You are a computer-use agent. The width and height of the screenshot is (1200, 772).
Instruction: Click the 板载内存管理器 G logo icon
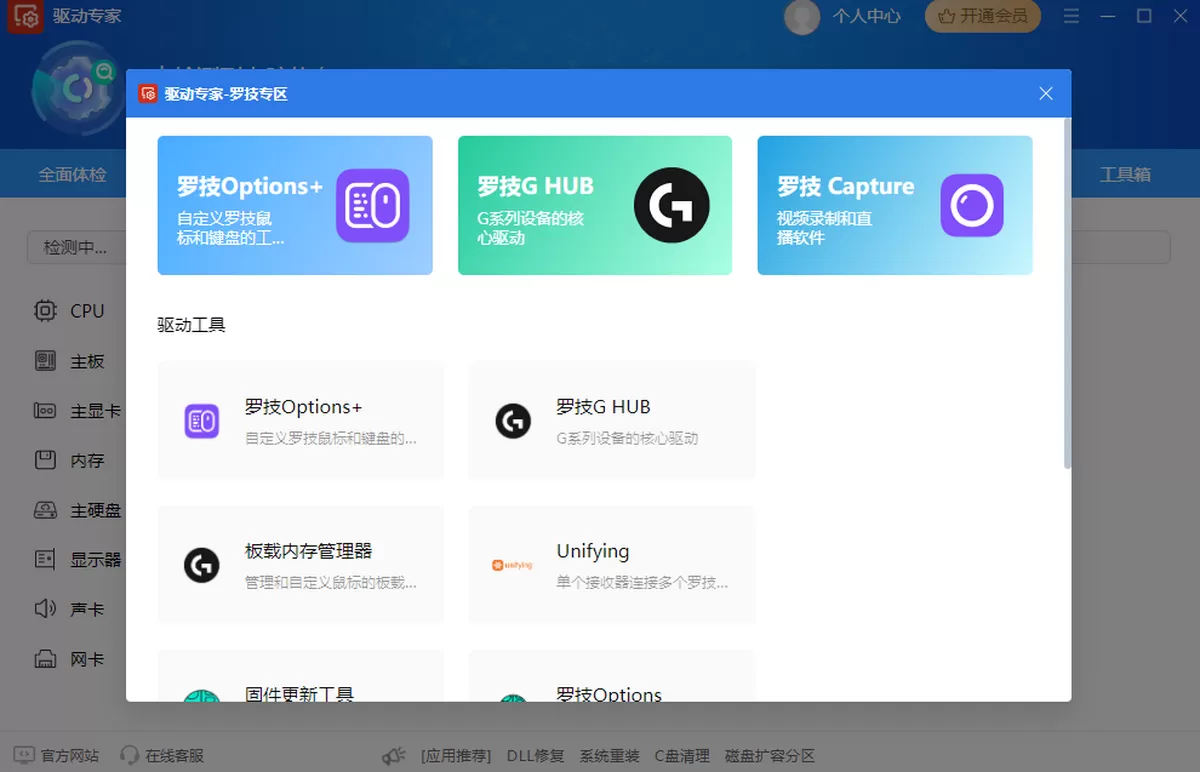tap(202, 565)
